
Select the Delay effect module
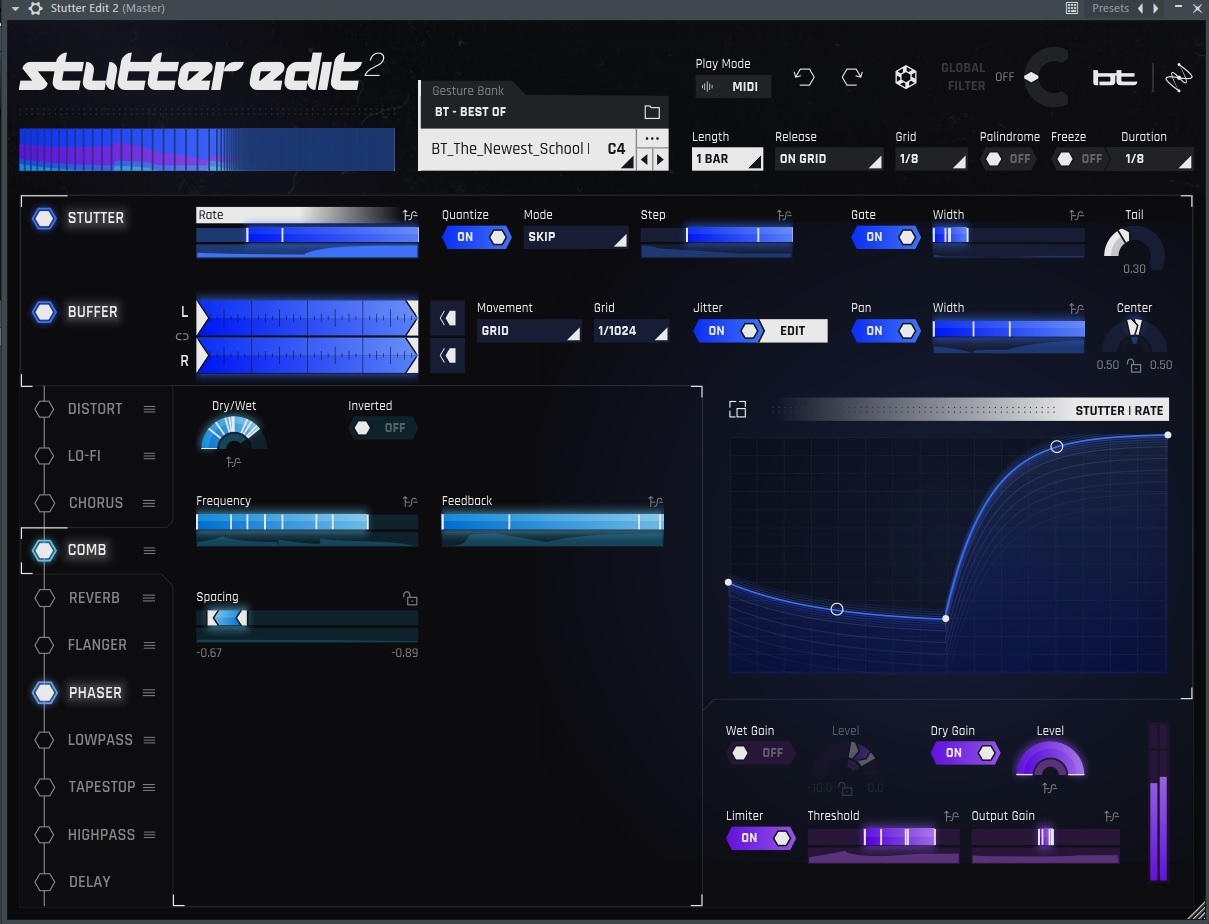click(89, 882)
